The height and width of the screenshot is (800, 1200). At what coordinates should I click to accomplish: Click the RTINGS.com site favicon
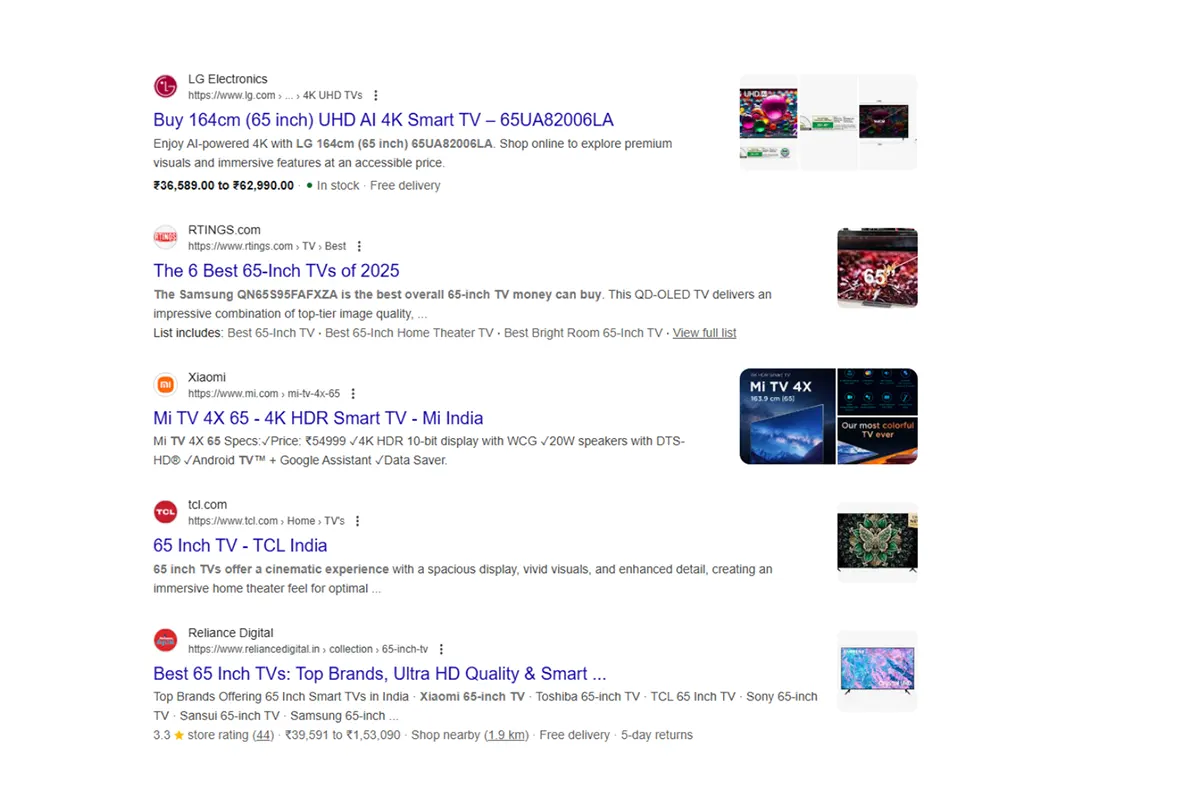tap(165, 238)
